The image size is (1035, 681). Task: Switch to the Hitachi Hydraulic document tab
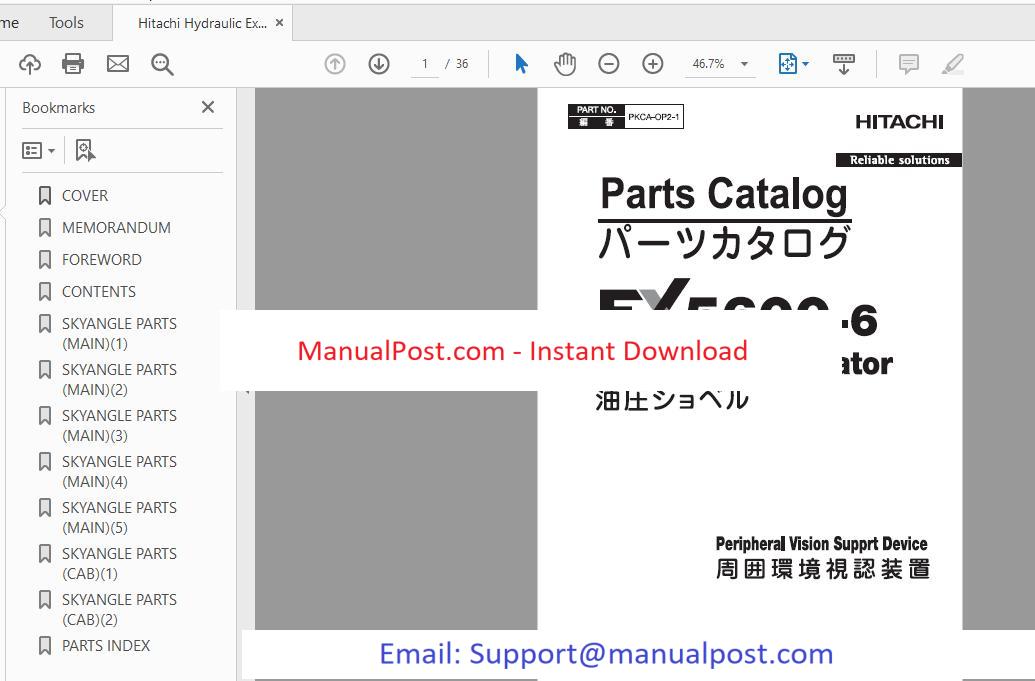(201, 23)
